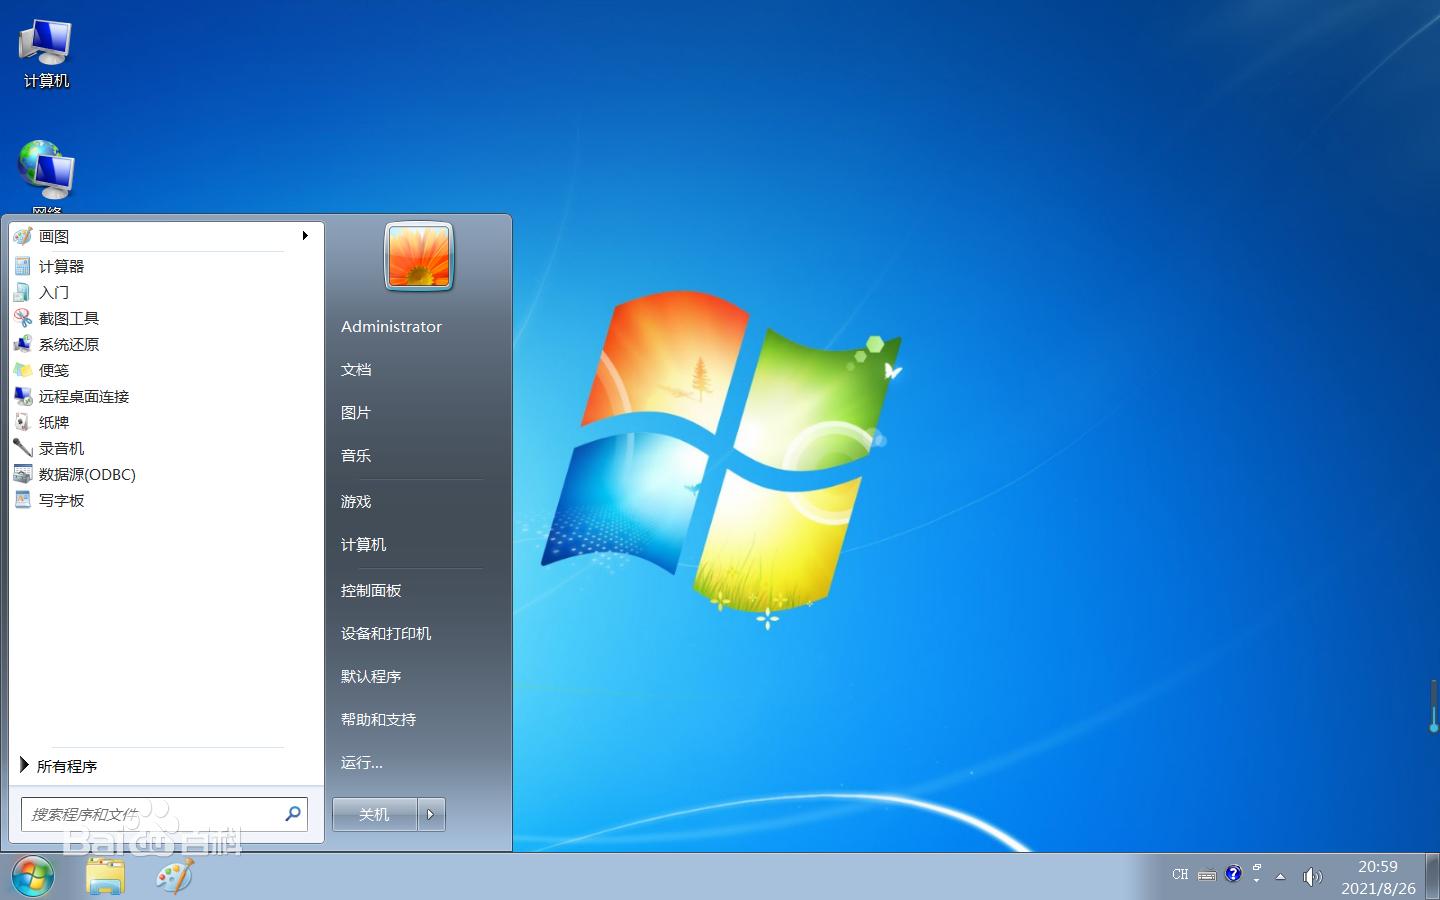Start the 录音机 sound recorder
This screenshot has height=900, width=1440.
pyautogui.click(x=62, y=448)
